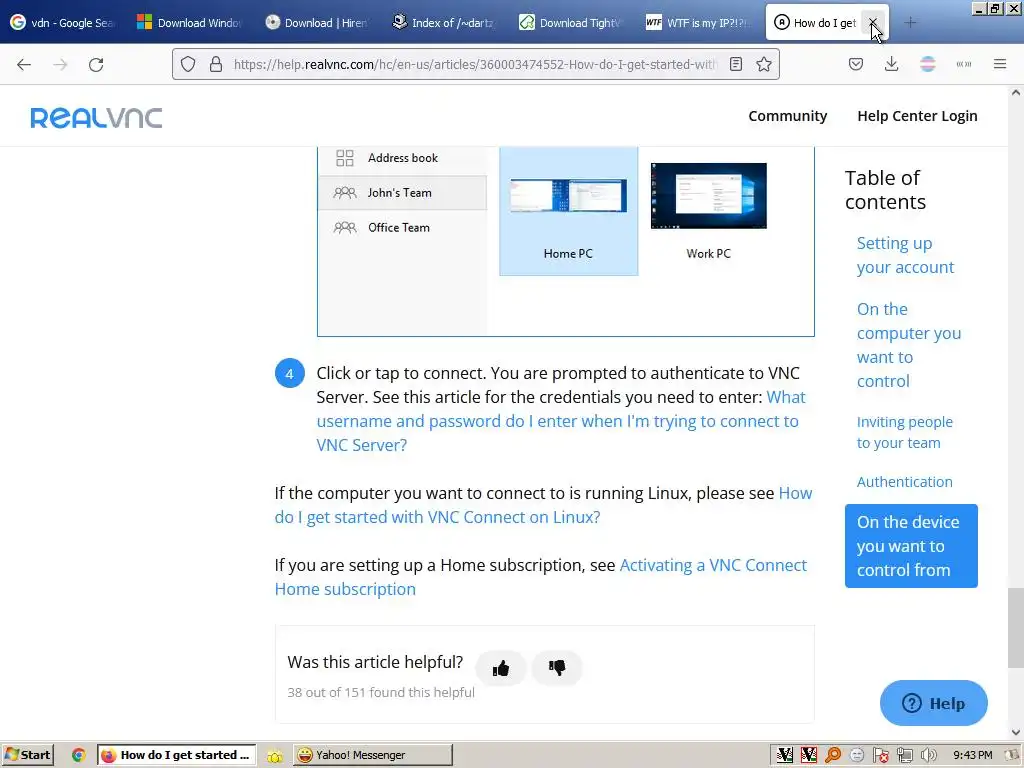Open second red VNC tray icon
The width and height of the screenshot is (1024, 768).
pyautogui.click(x=808, y=755)
